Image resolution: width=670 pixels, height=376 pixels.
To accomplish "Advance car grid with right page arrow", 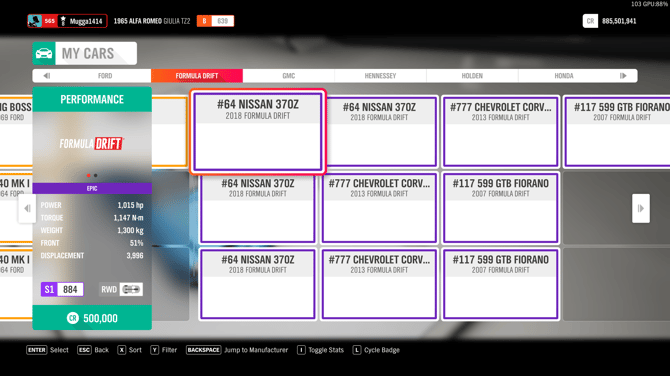I will pyautogui.click(x=641, y=209).
